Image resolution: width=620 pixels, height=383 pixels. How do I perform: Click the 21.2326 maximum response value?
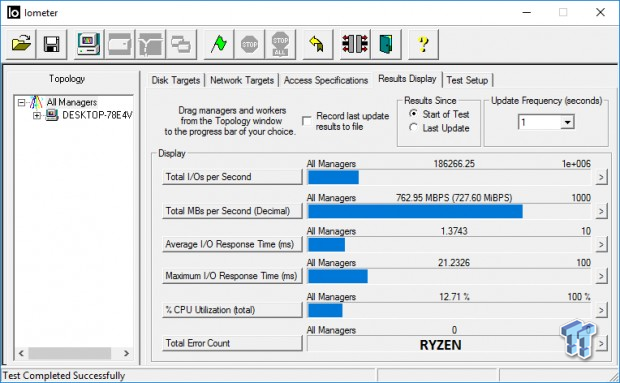click(x=454, y=262)
